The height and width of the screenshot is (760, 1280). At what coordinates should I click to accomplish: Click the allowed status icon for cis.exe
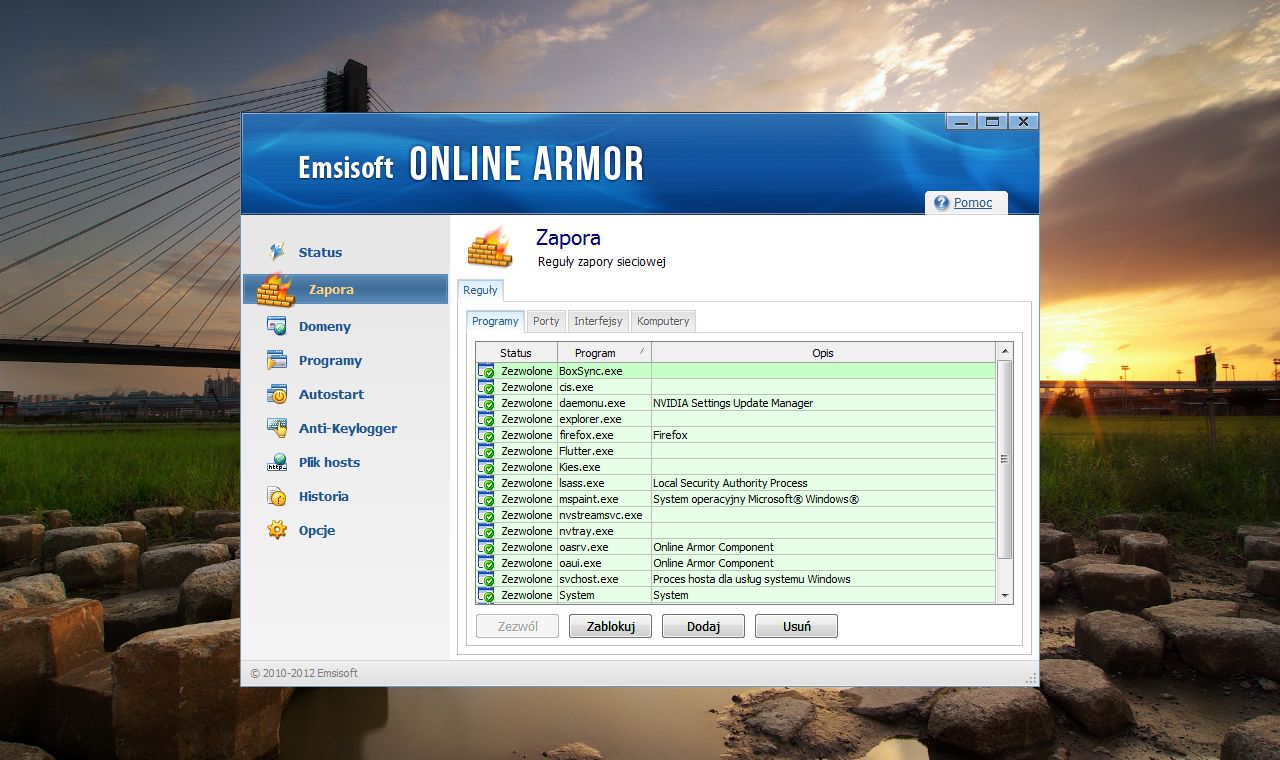tap(487, 387)
